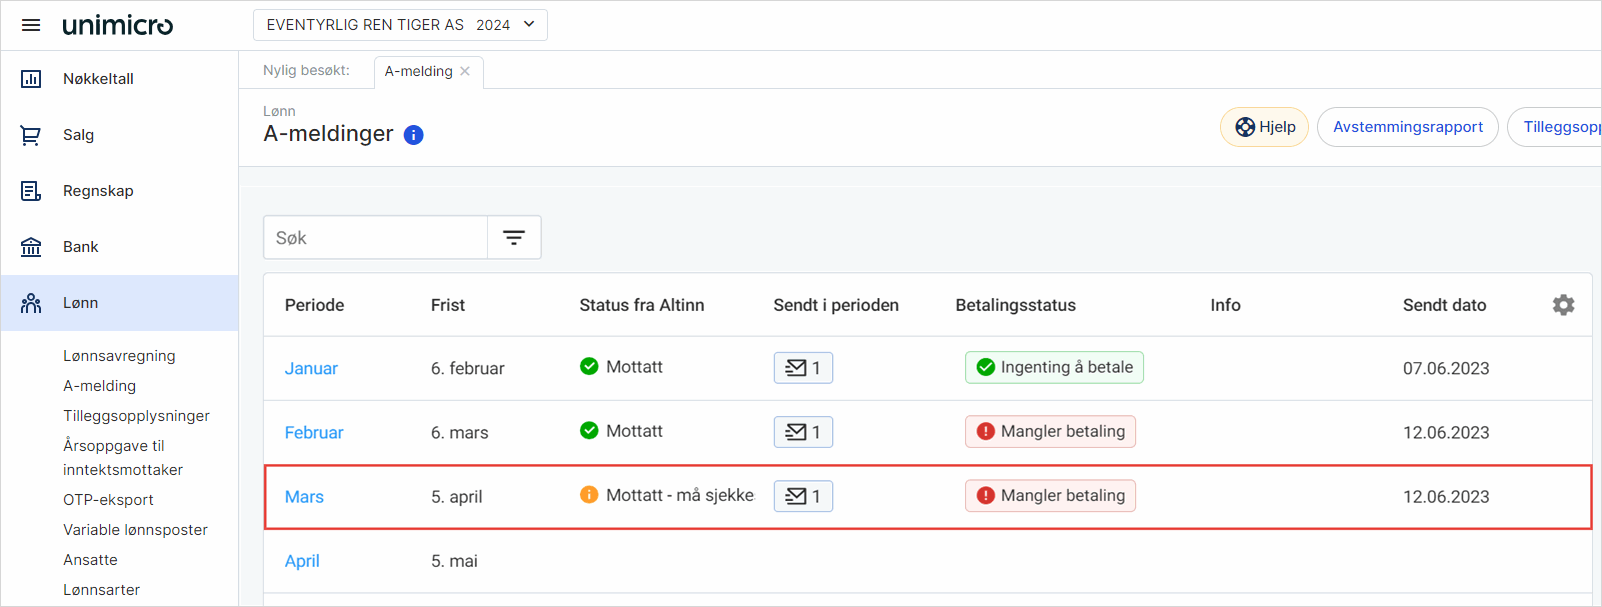
Task: Open Lønnsavregning in Lønn submenu
Action: pyautogui.click(x=119, y=356)
